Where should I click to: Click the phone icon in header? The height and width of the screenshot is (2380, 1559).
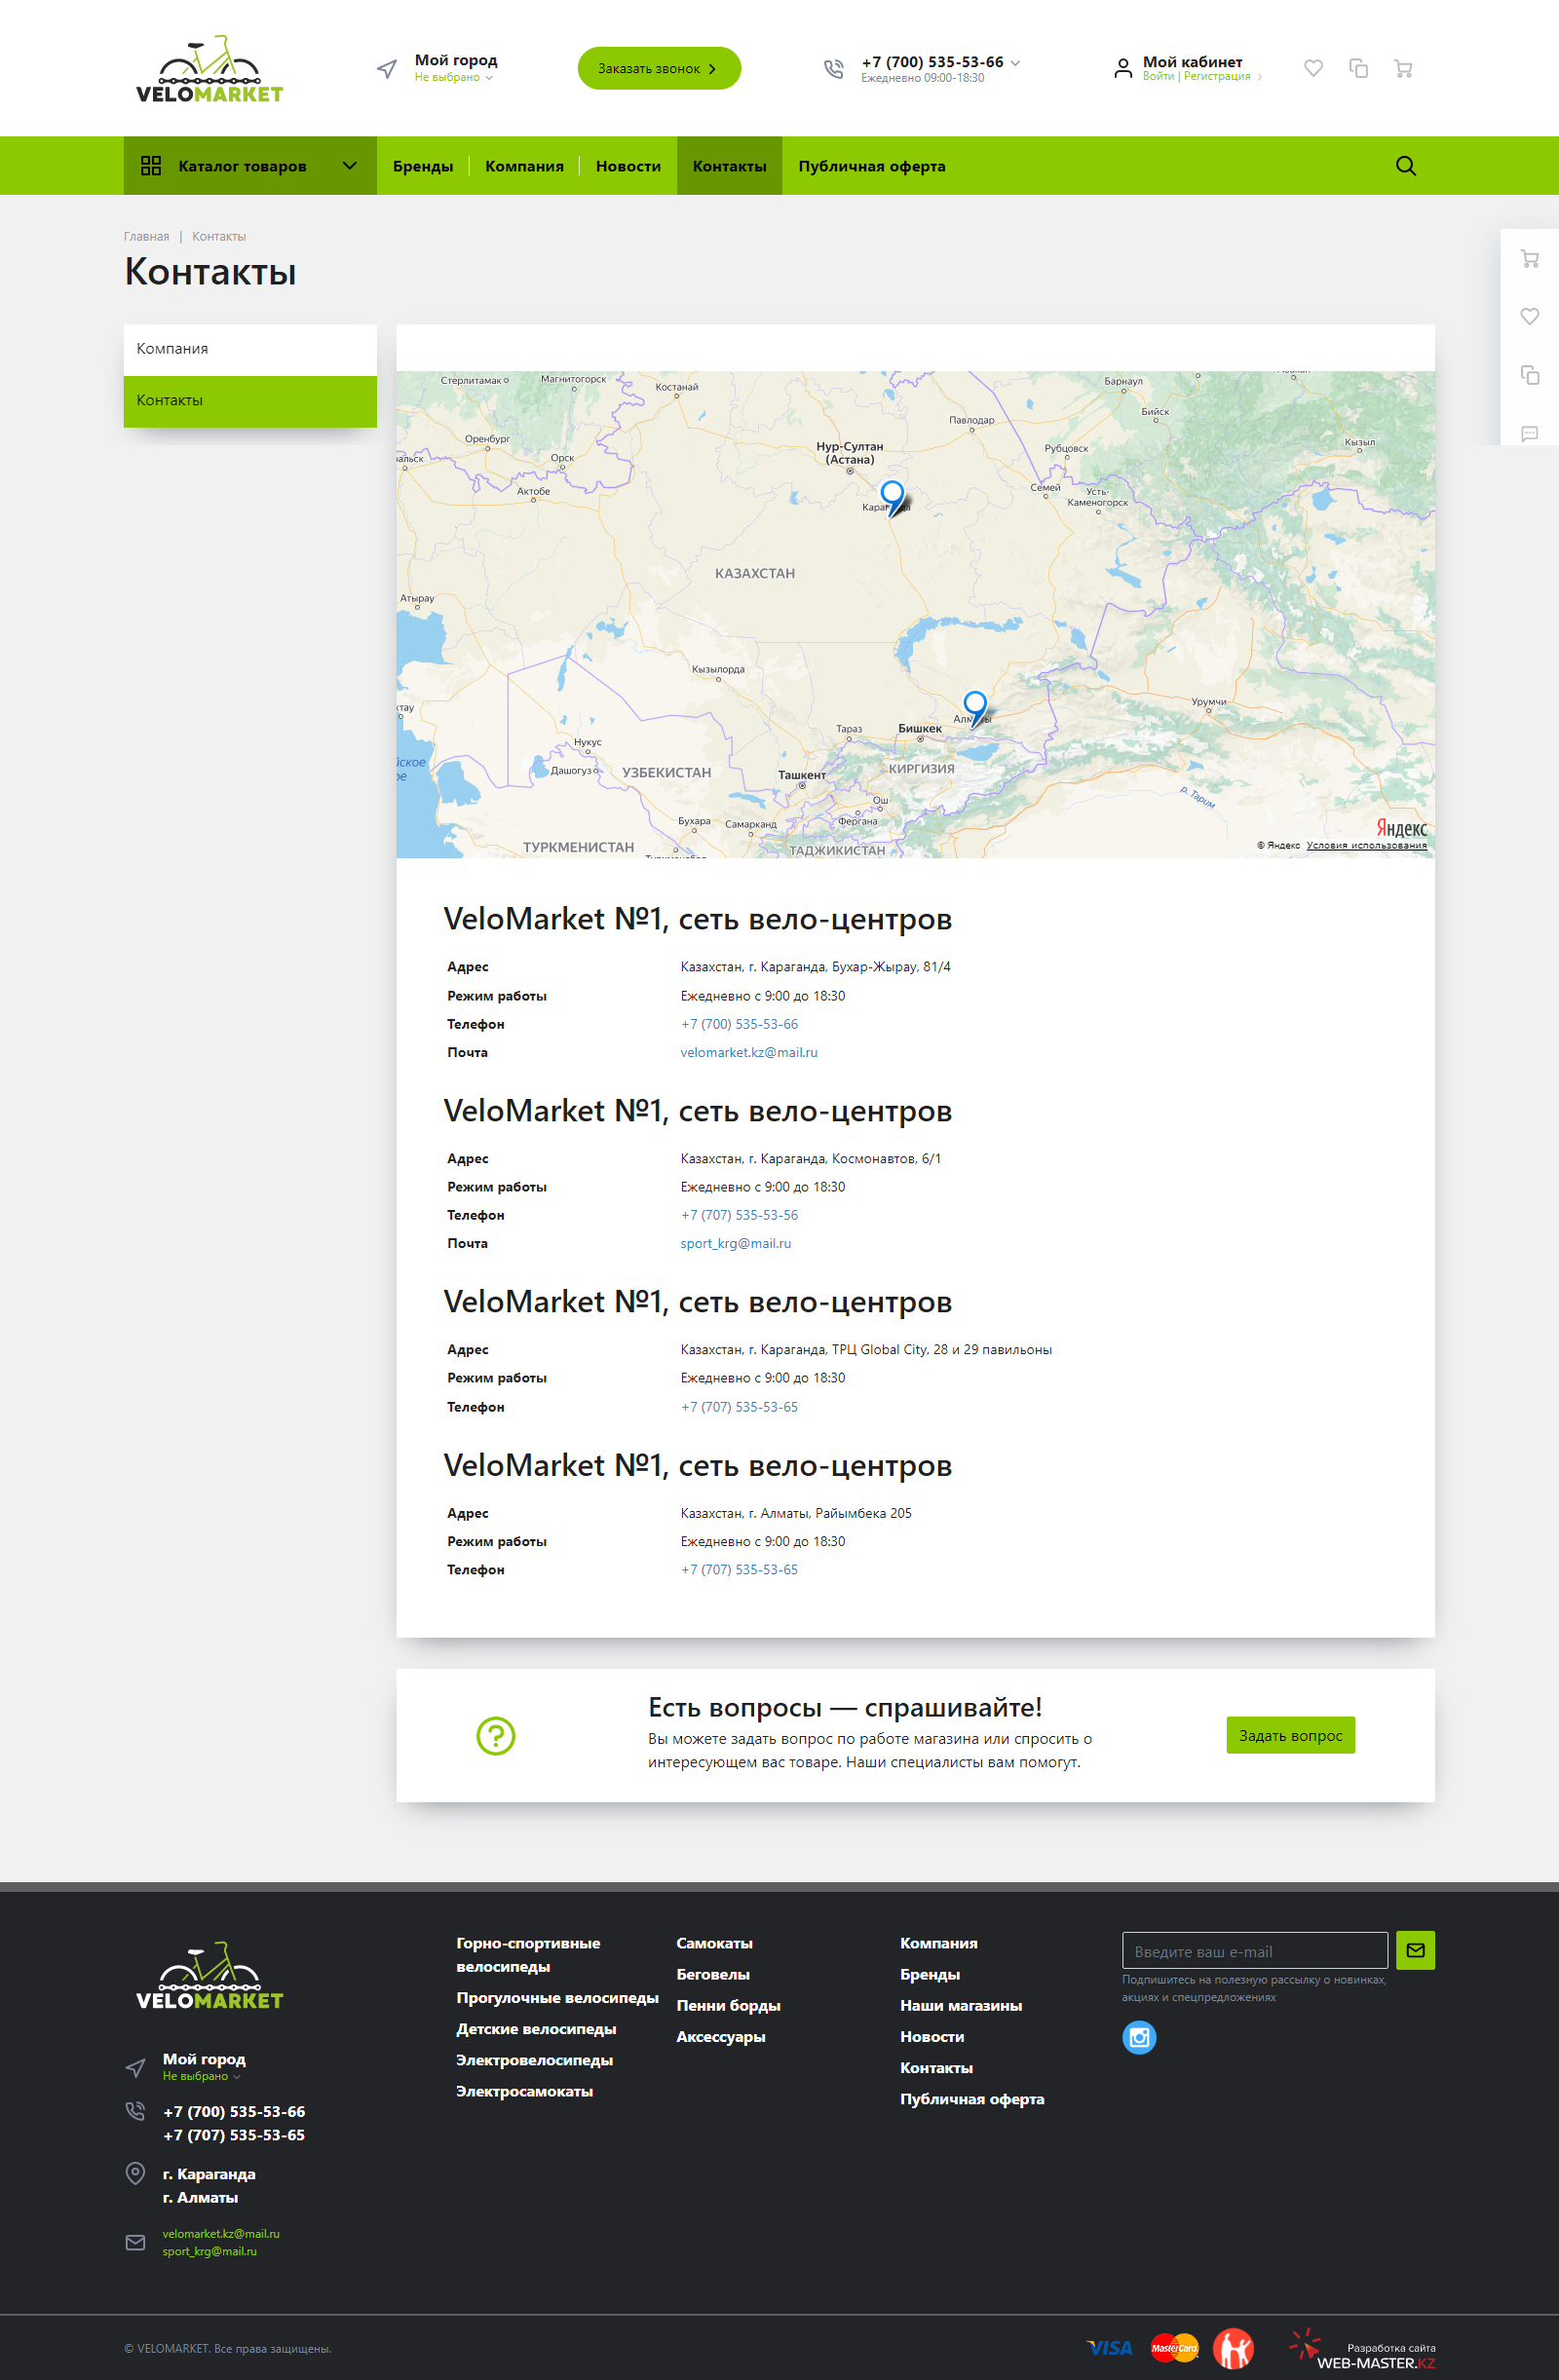click(833, 69)
